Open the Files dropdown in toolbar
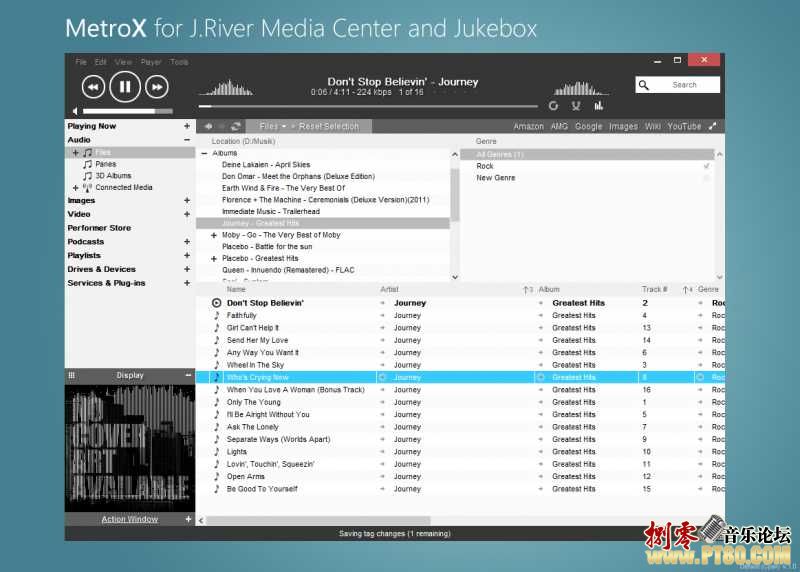Image resolution: width=800 pixels, height=572 pixels. pos(273,126)
